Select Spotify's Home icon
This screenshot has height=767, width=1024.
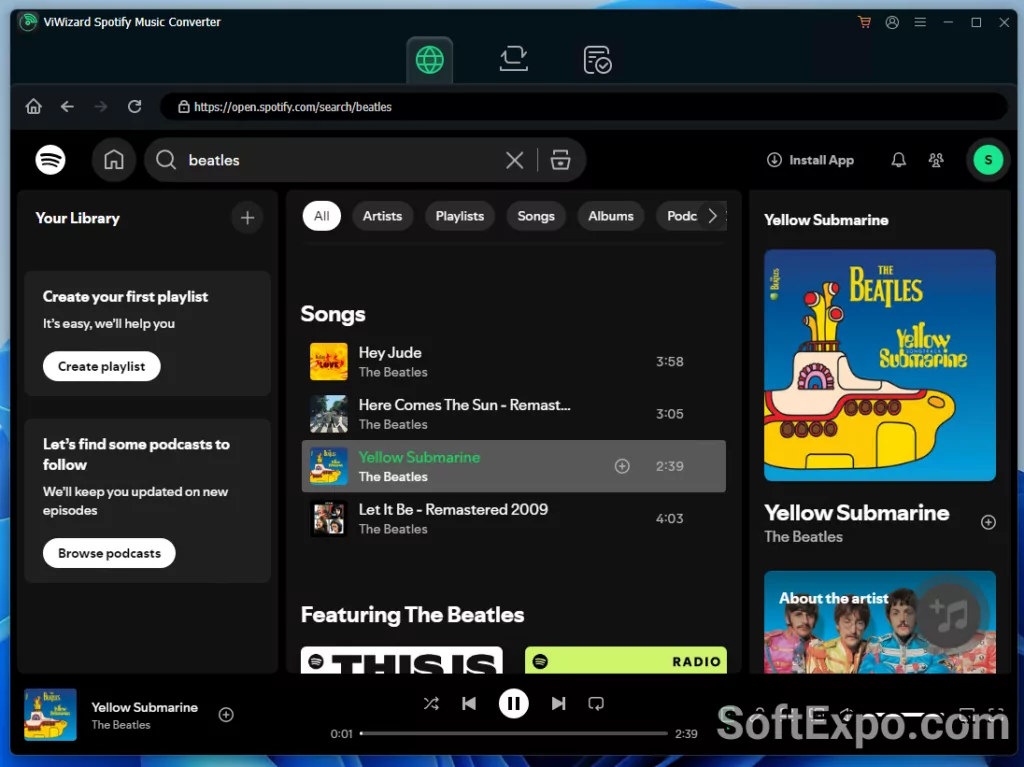113,159
